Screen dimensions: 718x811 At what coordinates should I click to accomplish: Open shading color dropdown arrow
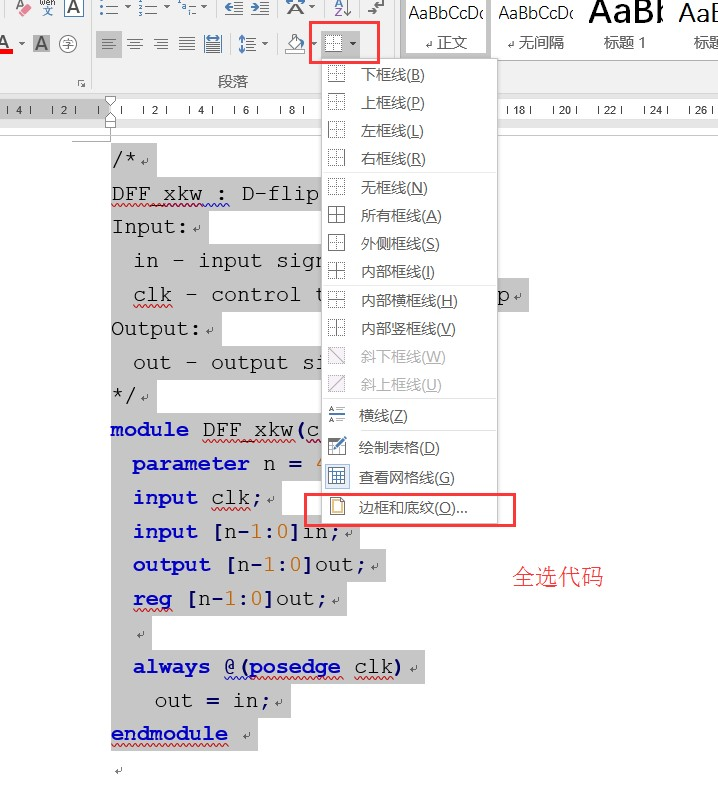click(313, 44)
